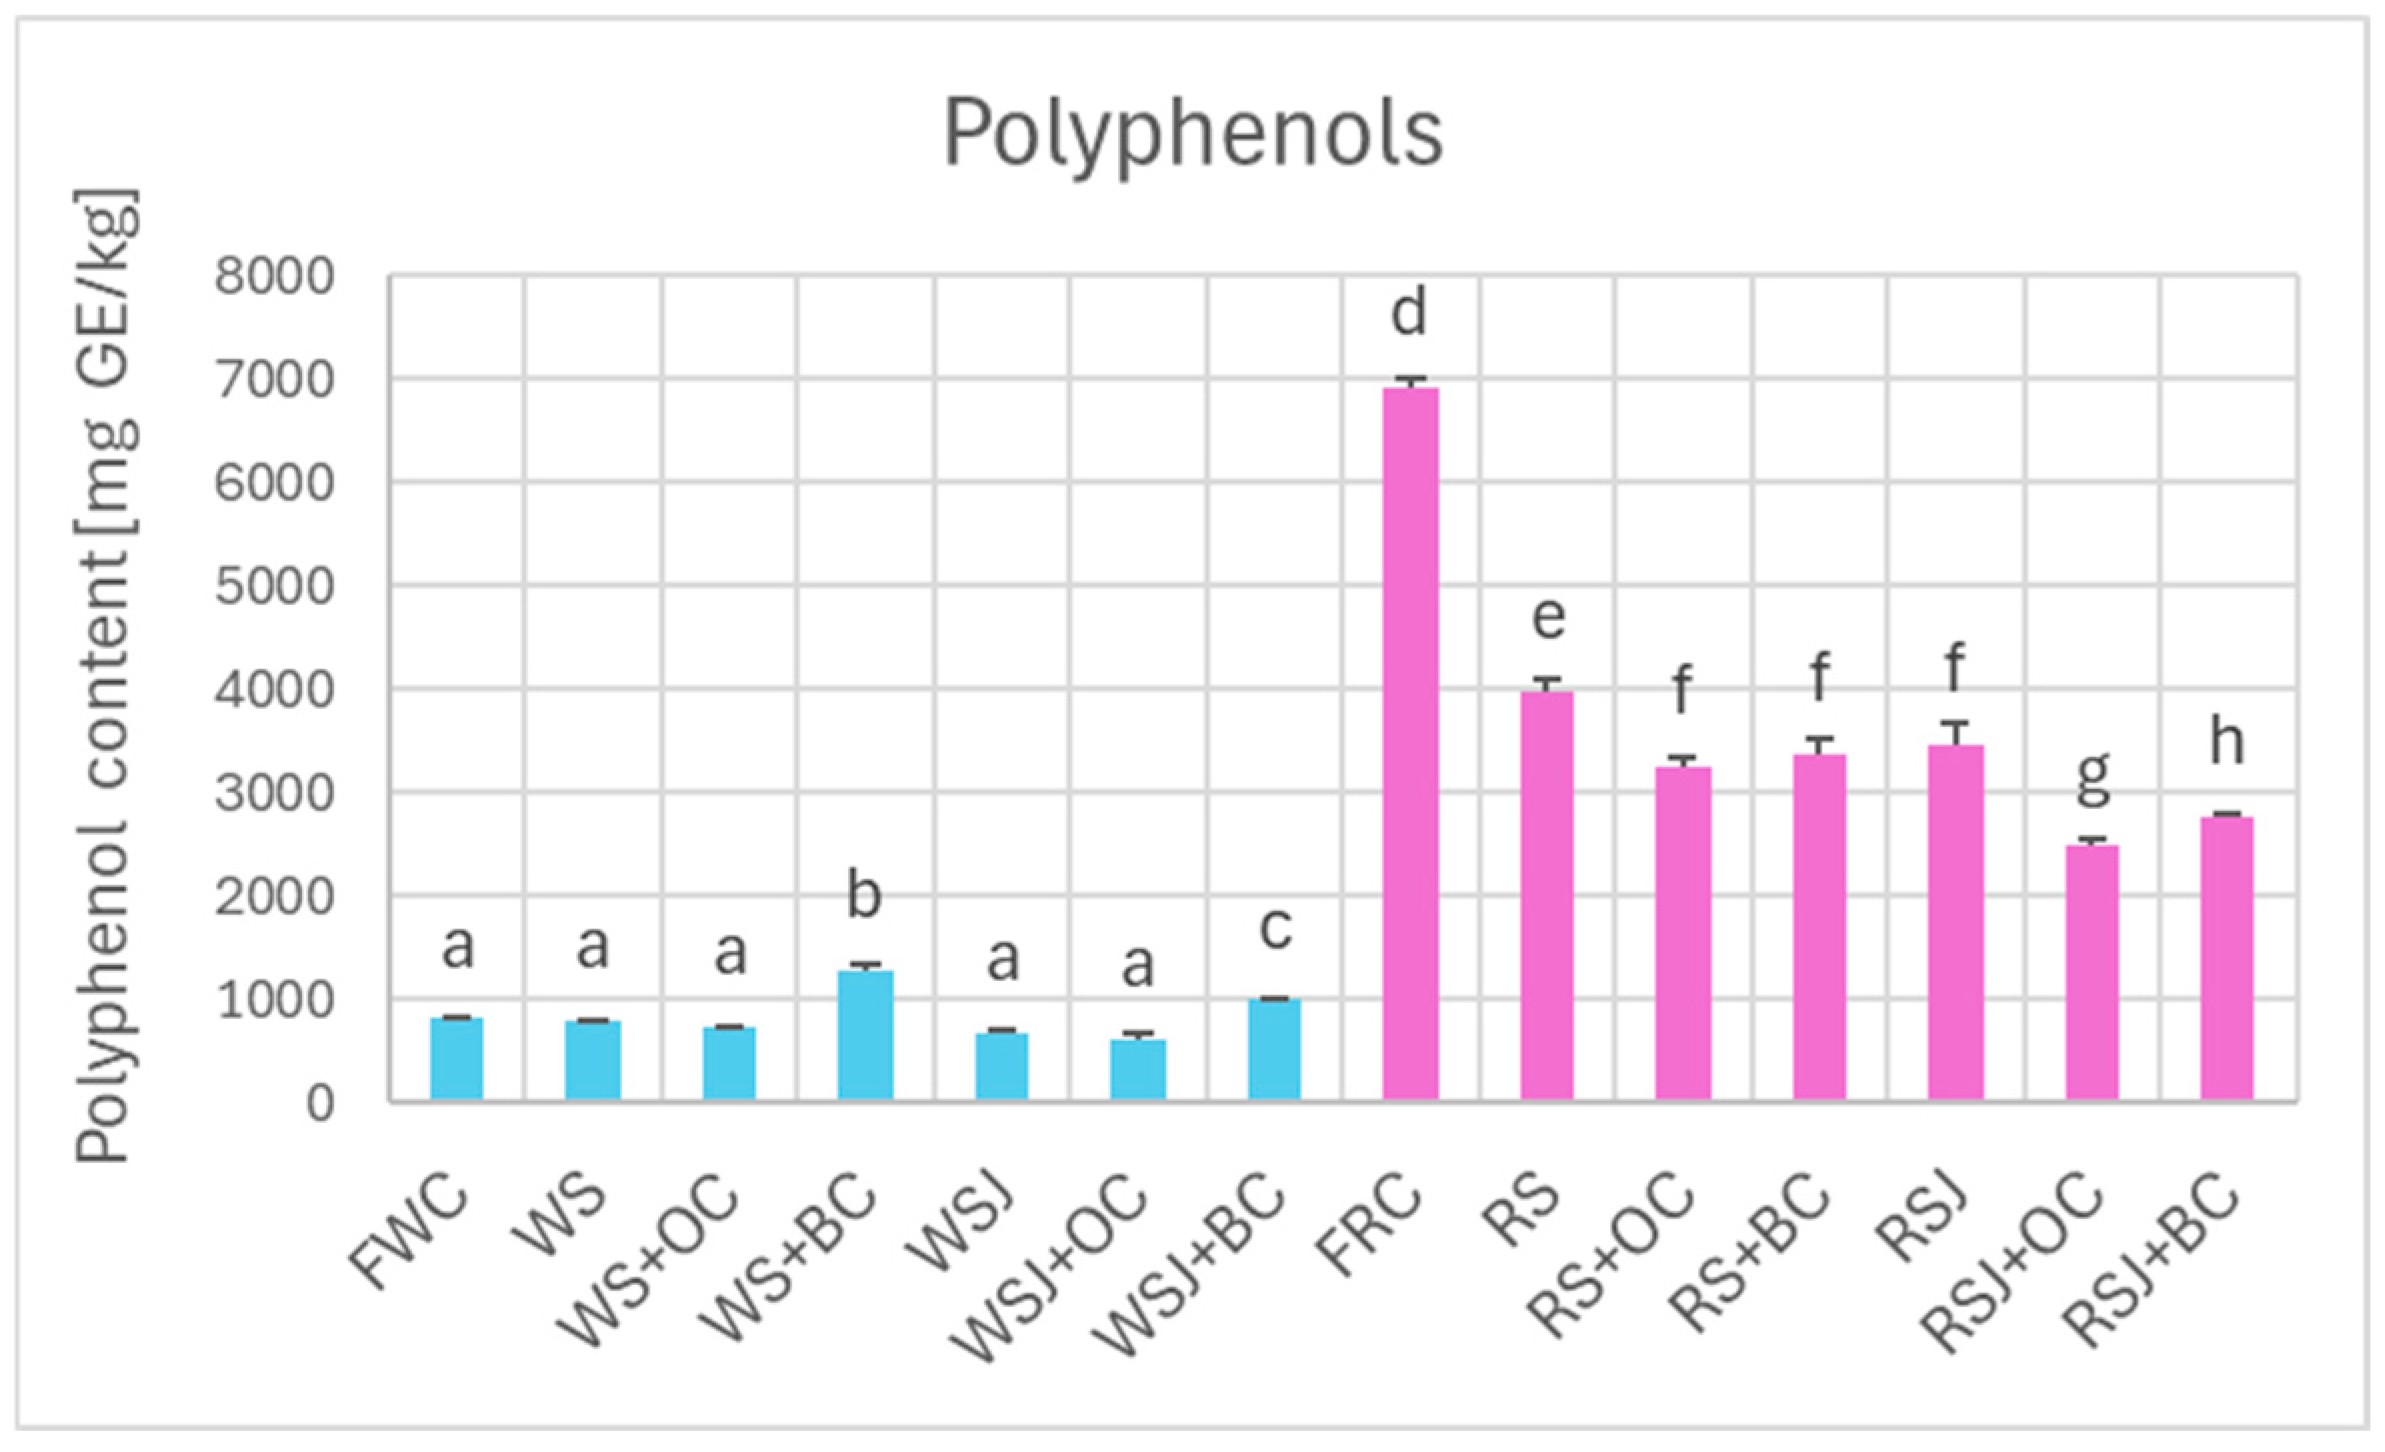
Task: Select the FWC x-axis label
Action: (412, 1236)
